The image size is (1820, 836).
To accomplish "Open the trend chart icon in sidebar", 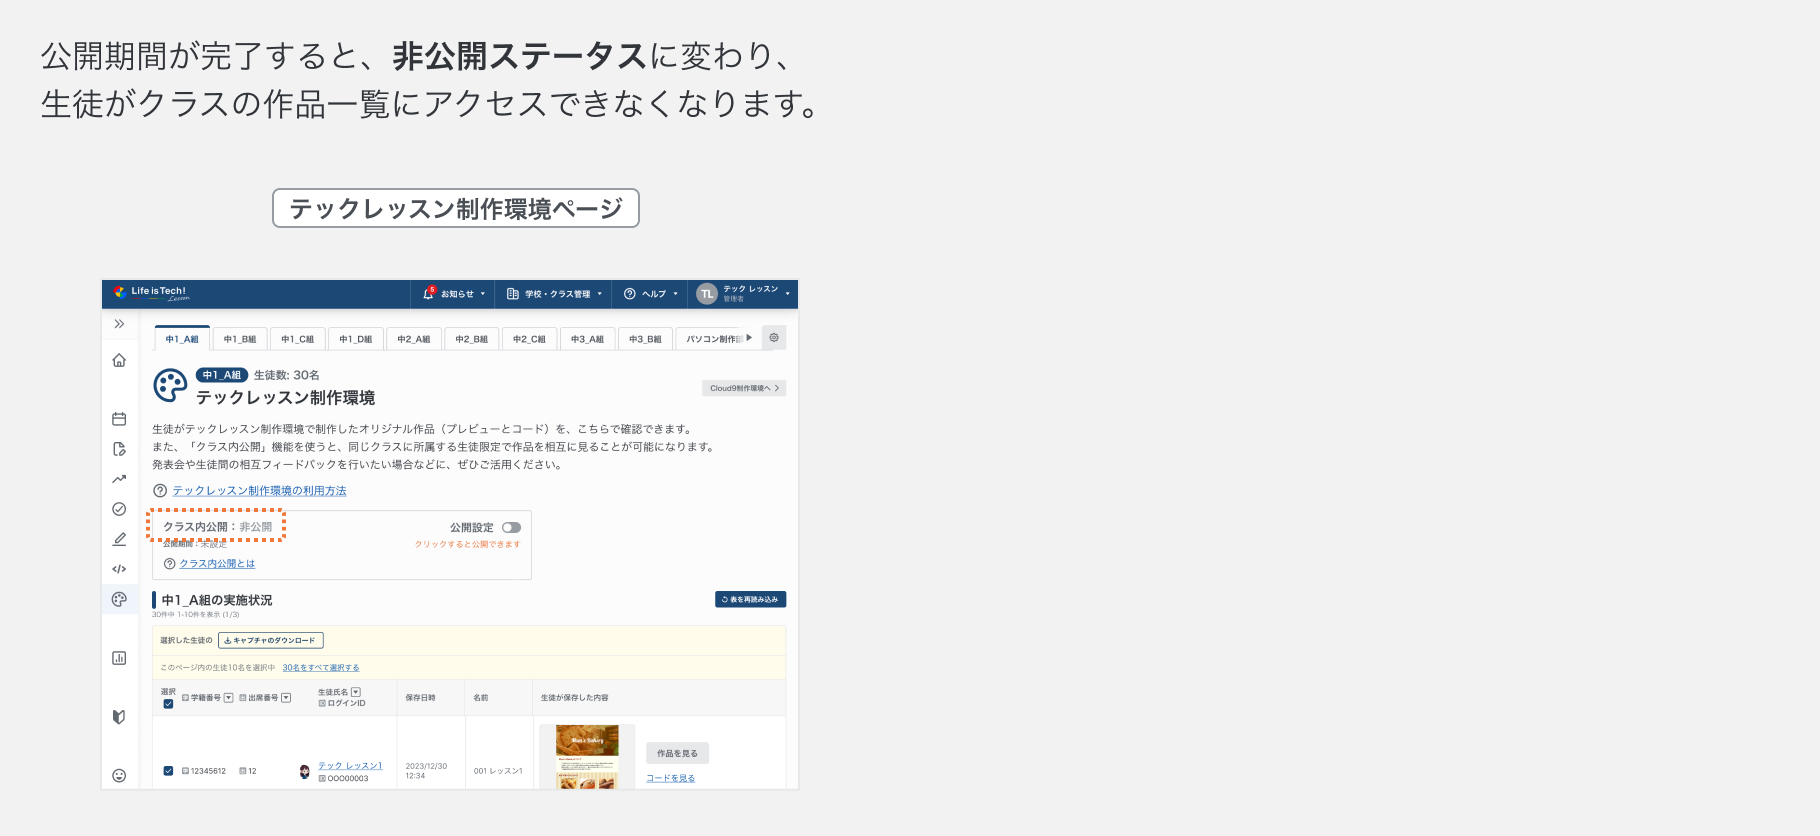I will [119, 479].
